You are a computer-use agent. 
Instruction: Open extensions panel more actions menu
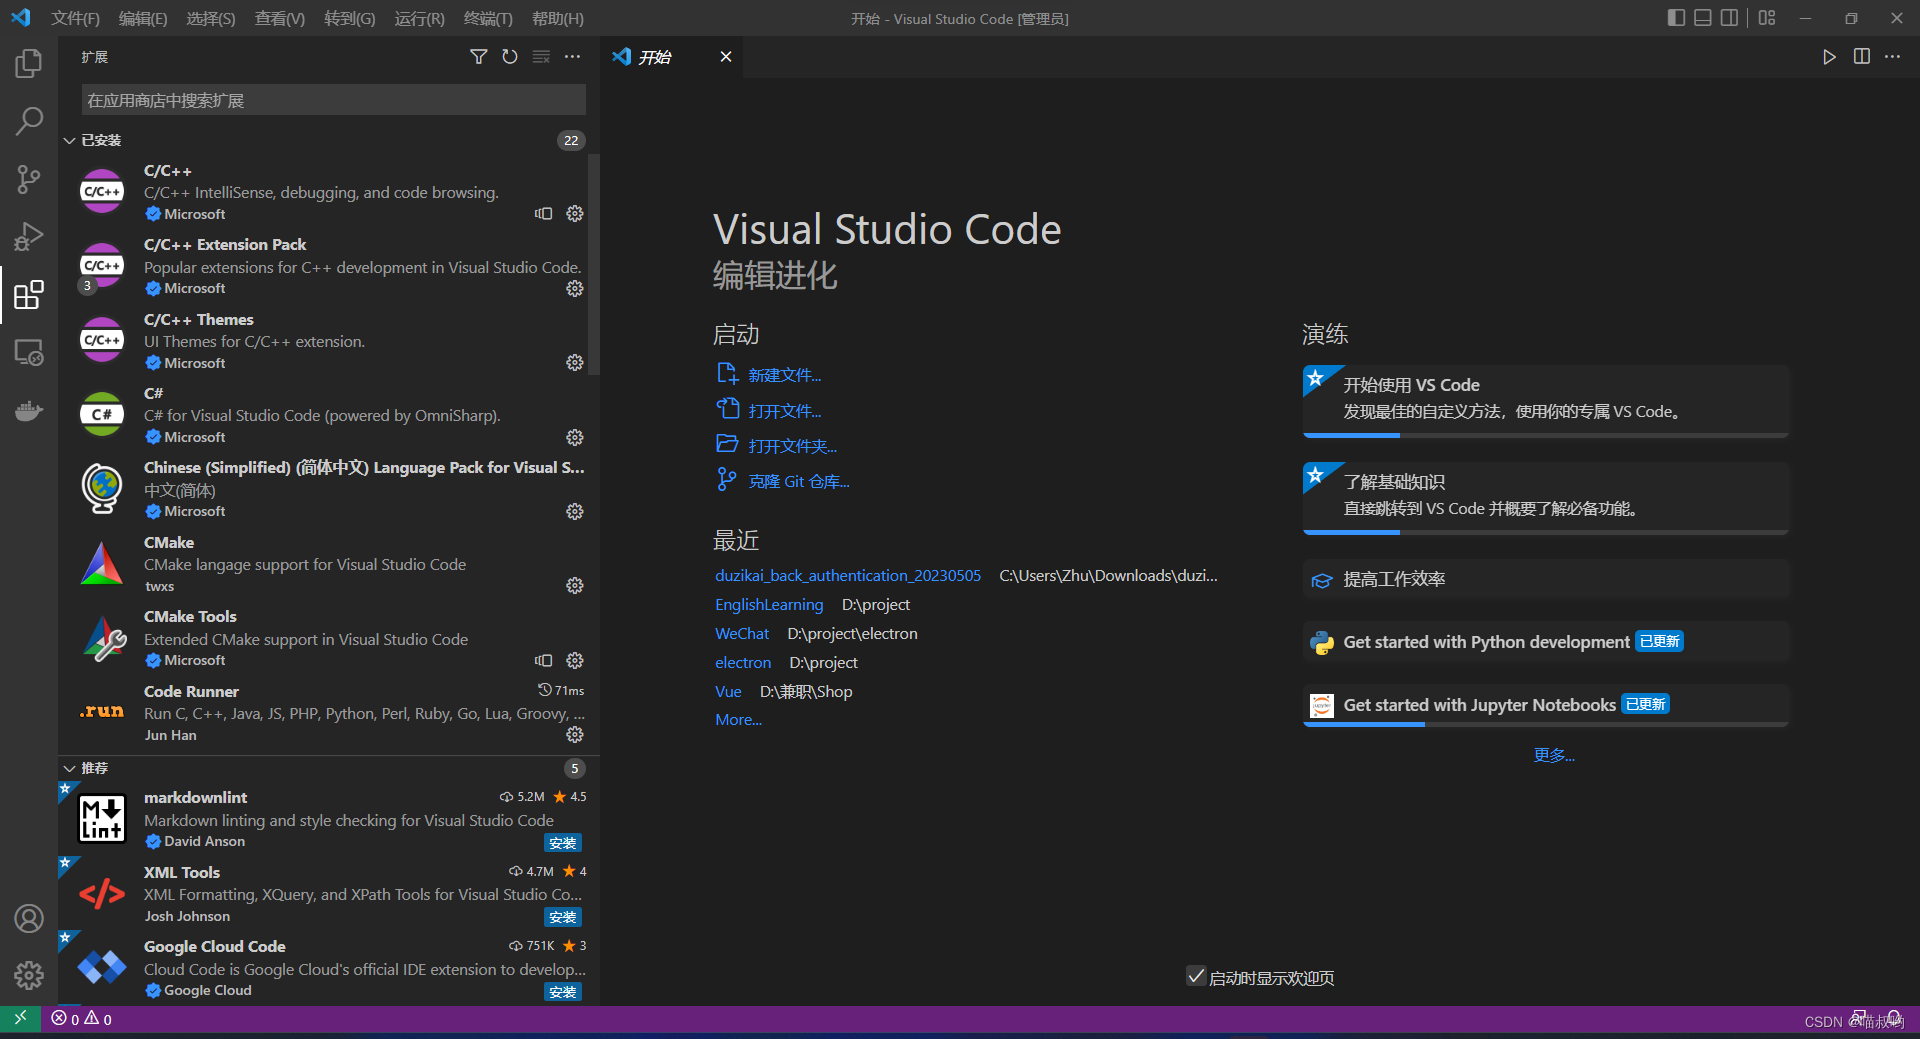point(572,57)
